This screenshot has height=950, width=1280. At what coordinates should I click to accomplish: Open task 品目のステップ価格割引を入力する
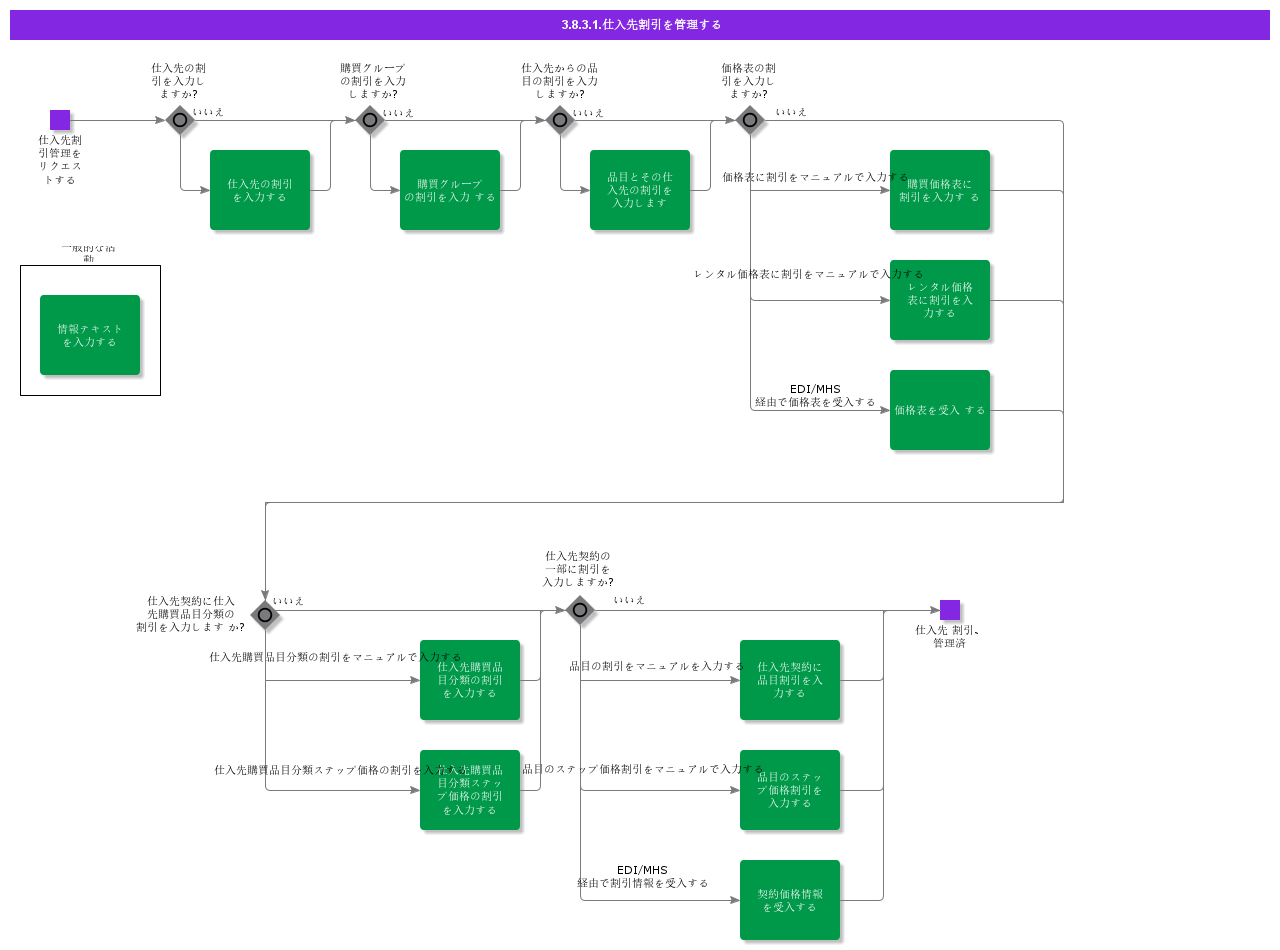[790, 790]
